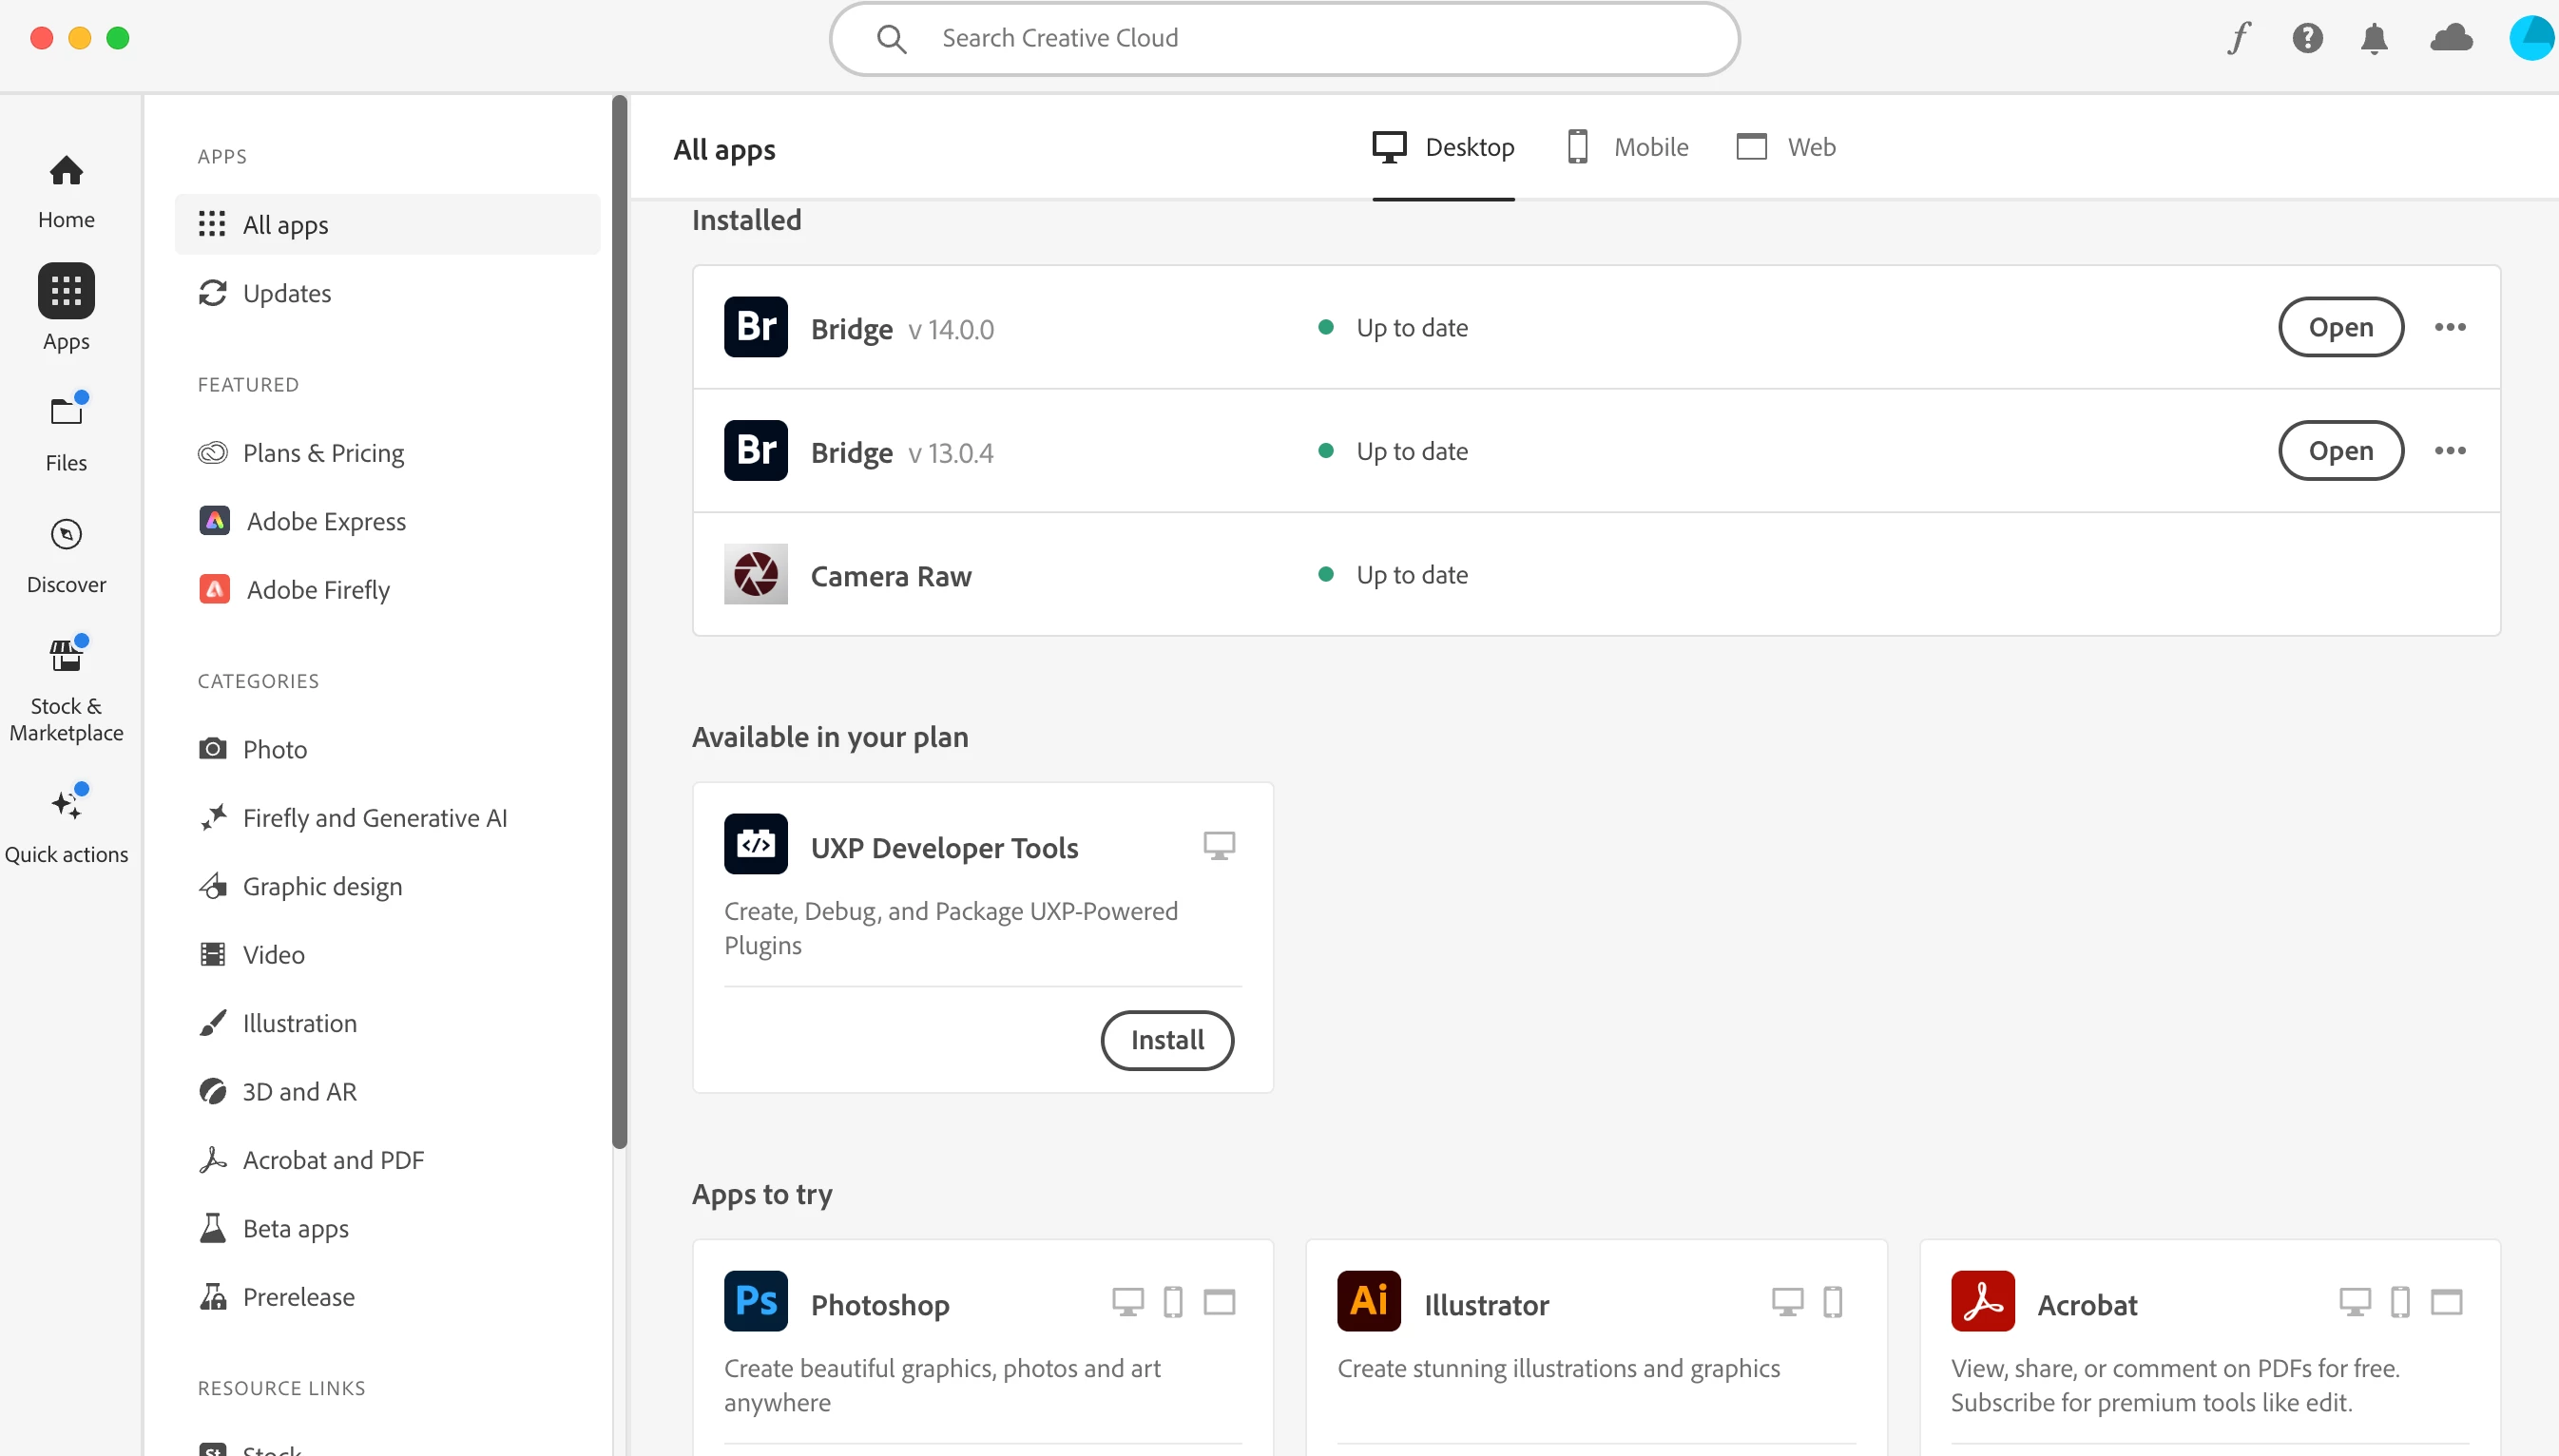The width and height of the screenshot is (2559, 1456).
Task: Click the sidebar vertical scrollbar
Action: point(620,620)
